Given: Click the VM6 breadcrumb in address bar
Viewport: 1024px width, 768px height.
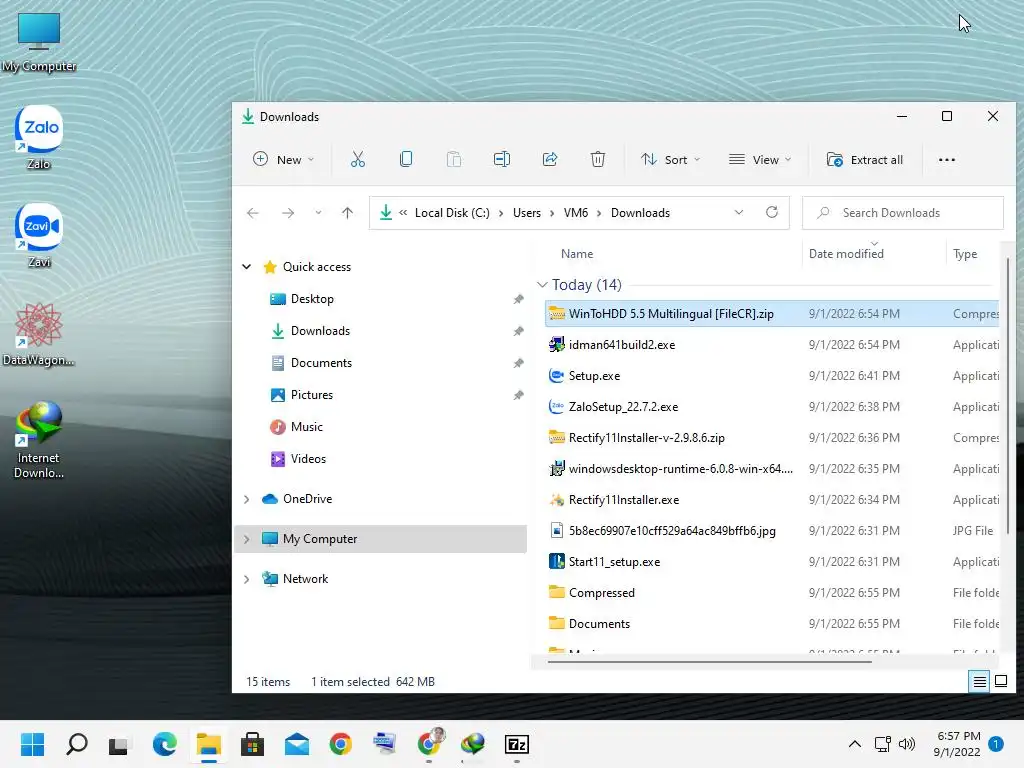Looking at the screenshot, I should [575, 213].
